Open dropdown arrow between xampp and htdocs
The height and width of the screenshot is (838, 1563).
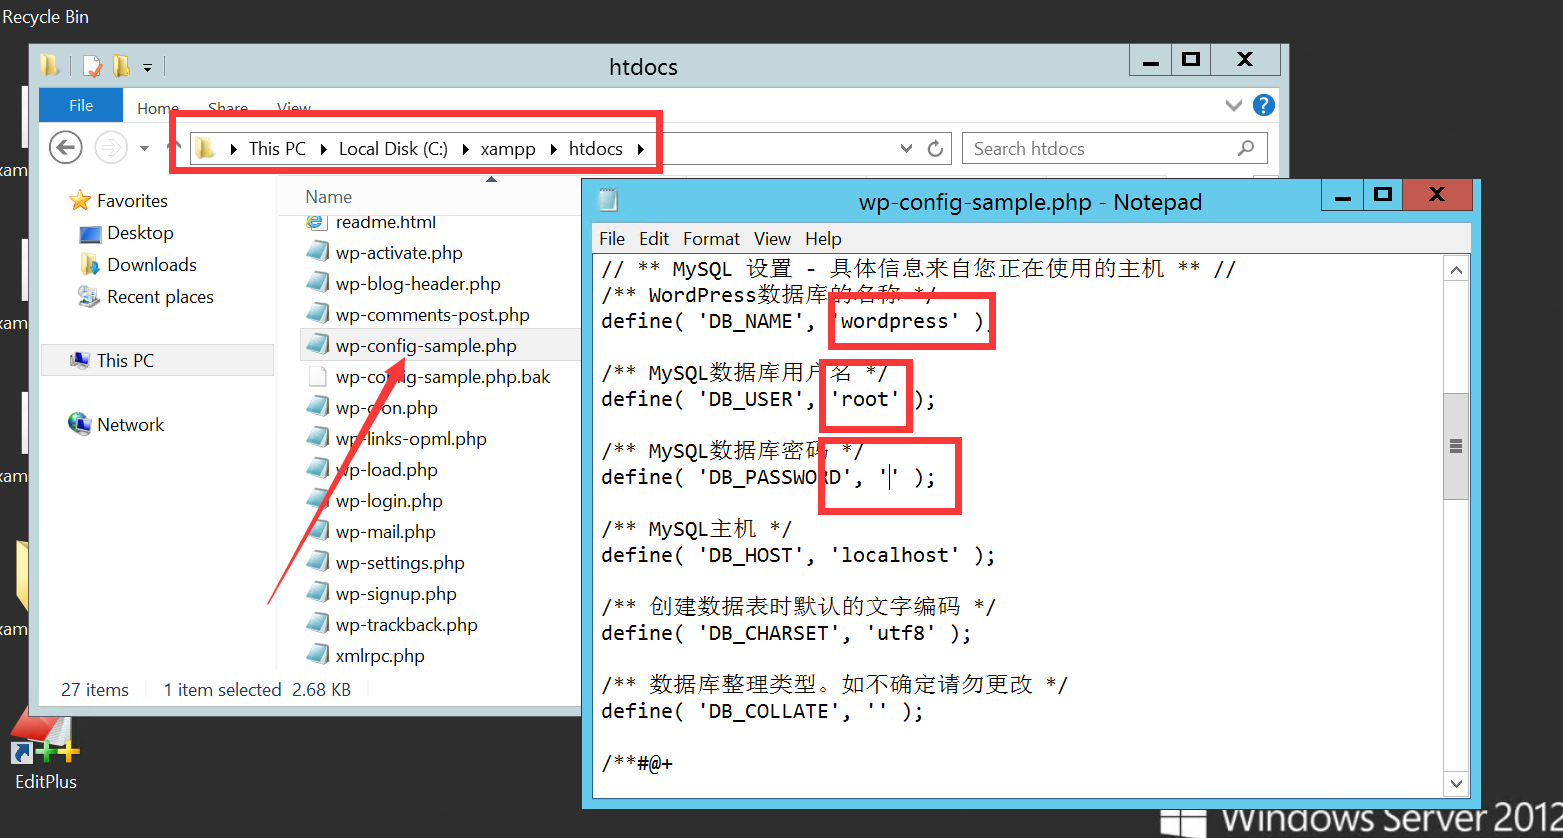click(553, 149)
